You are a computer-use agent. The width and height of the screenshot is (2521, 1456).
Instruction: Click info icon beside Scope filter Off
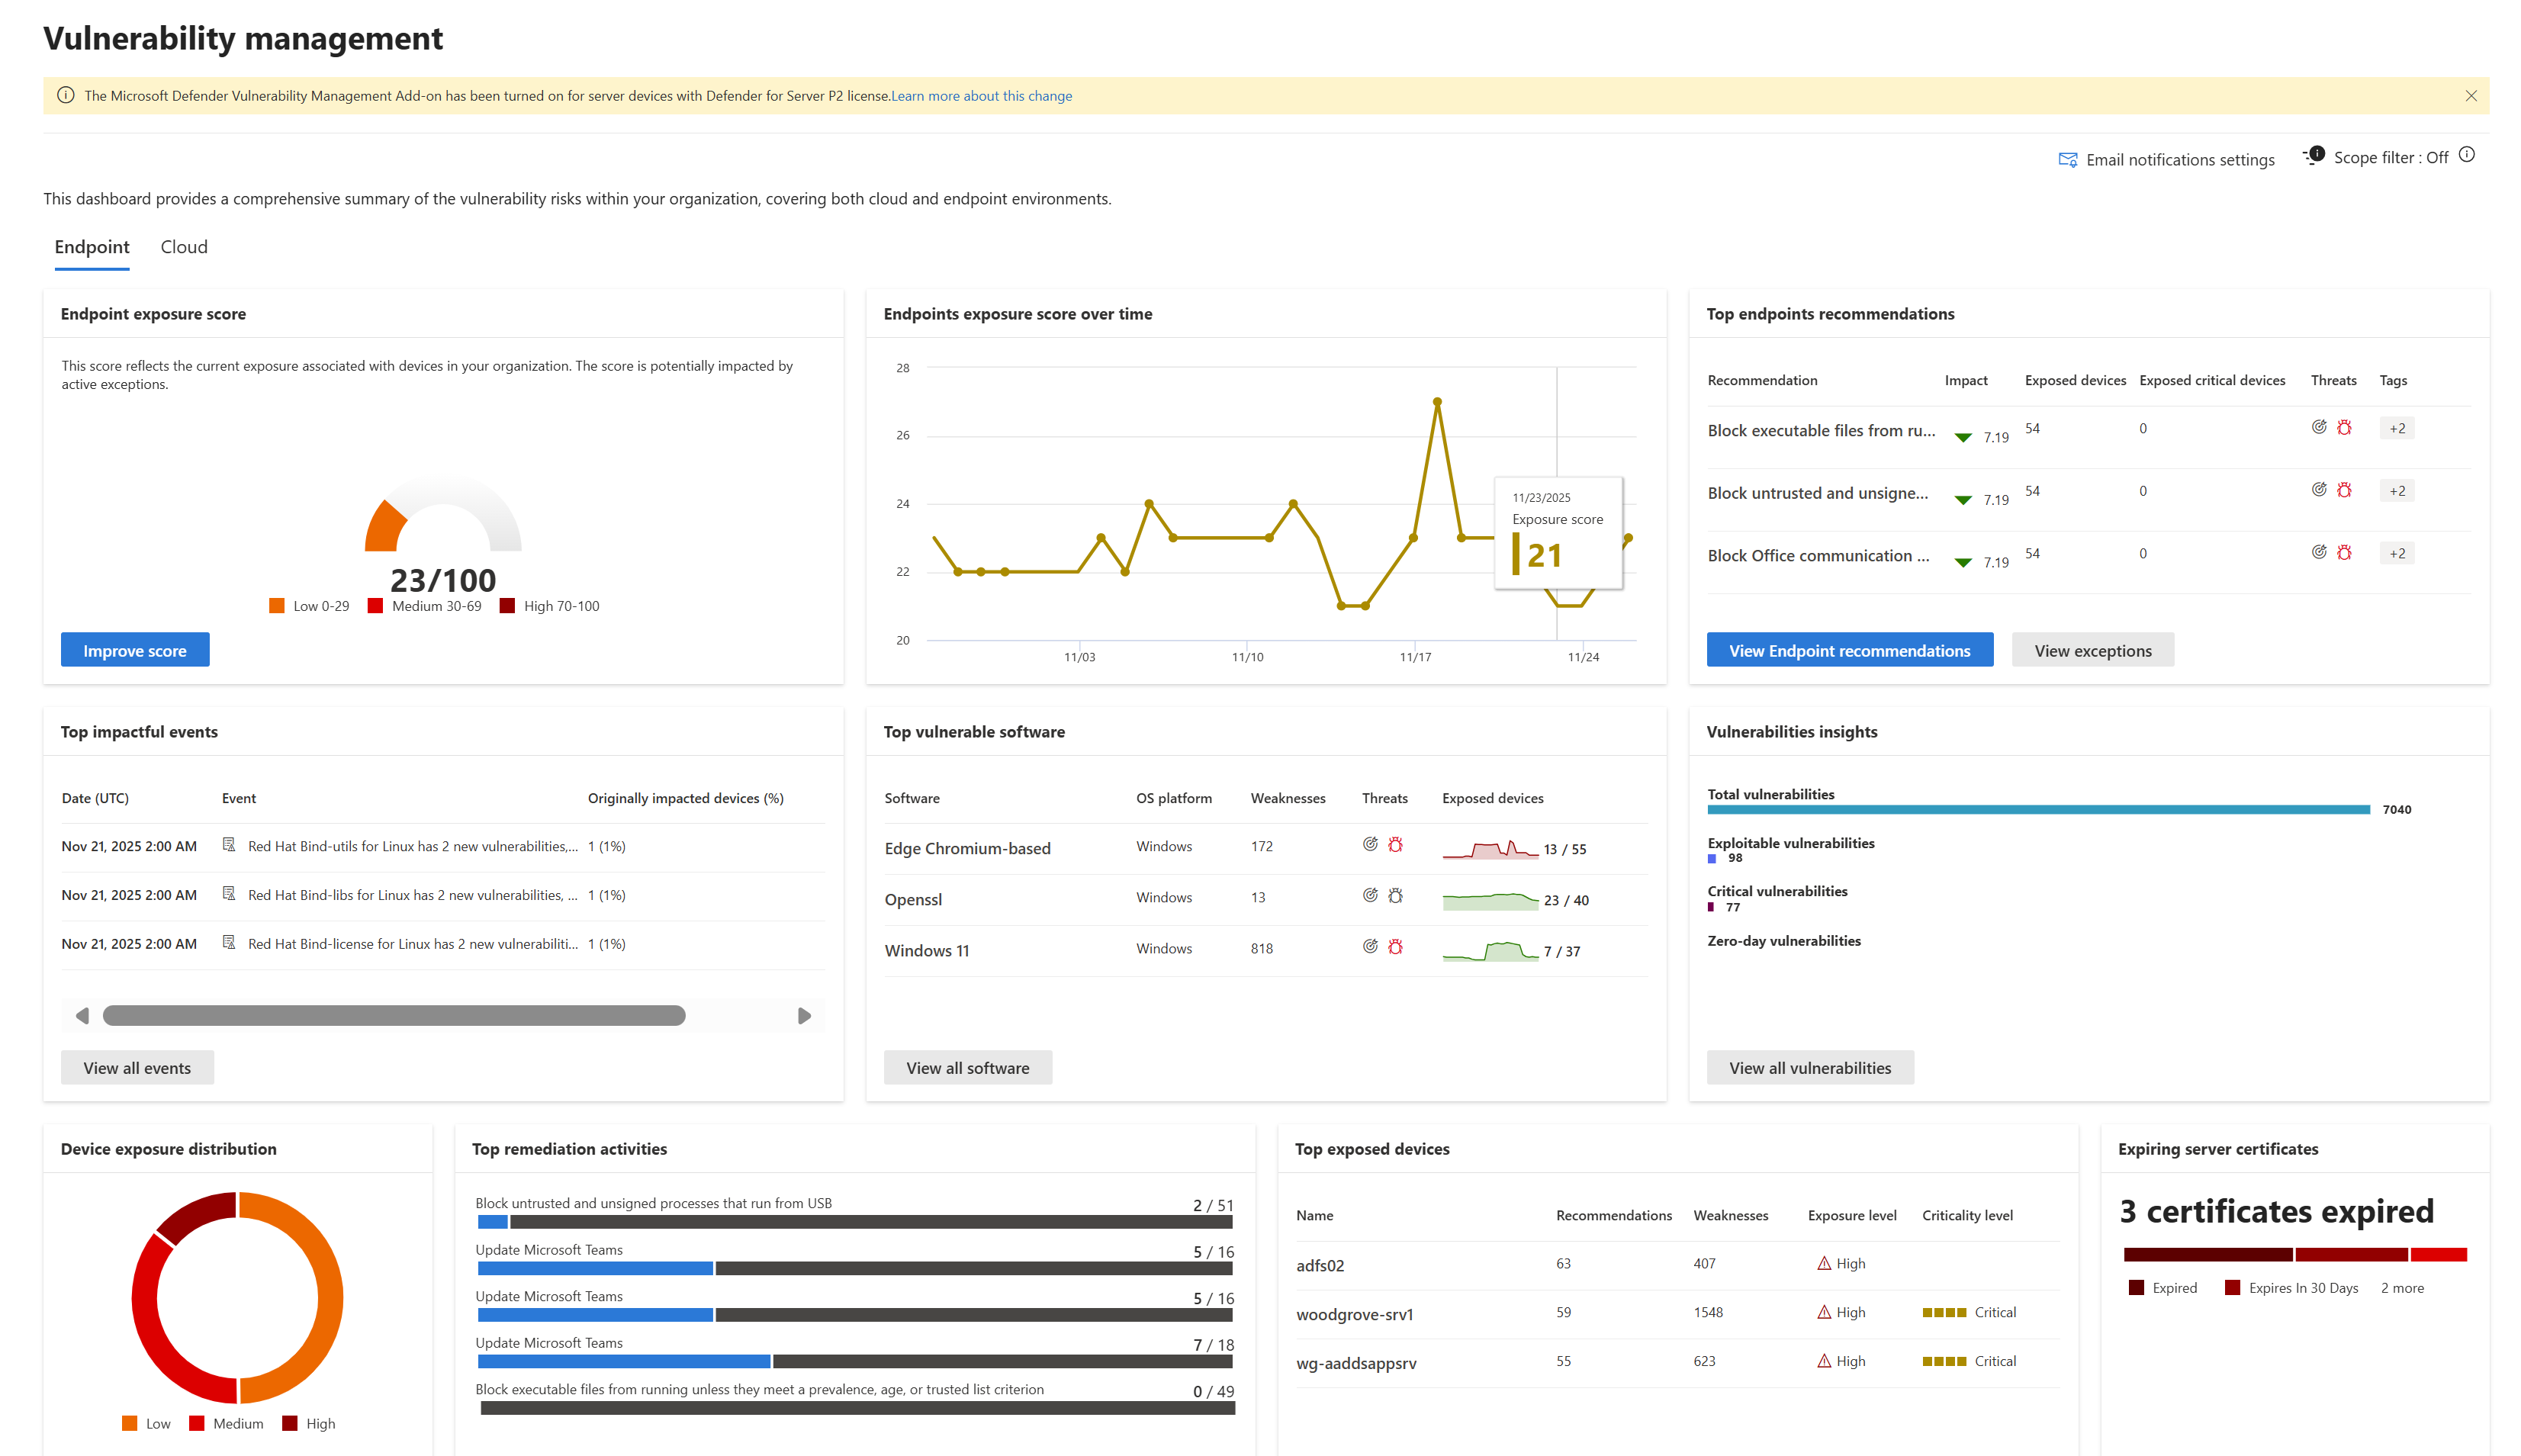pos(2466,155)
